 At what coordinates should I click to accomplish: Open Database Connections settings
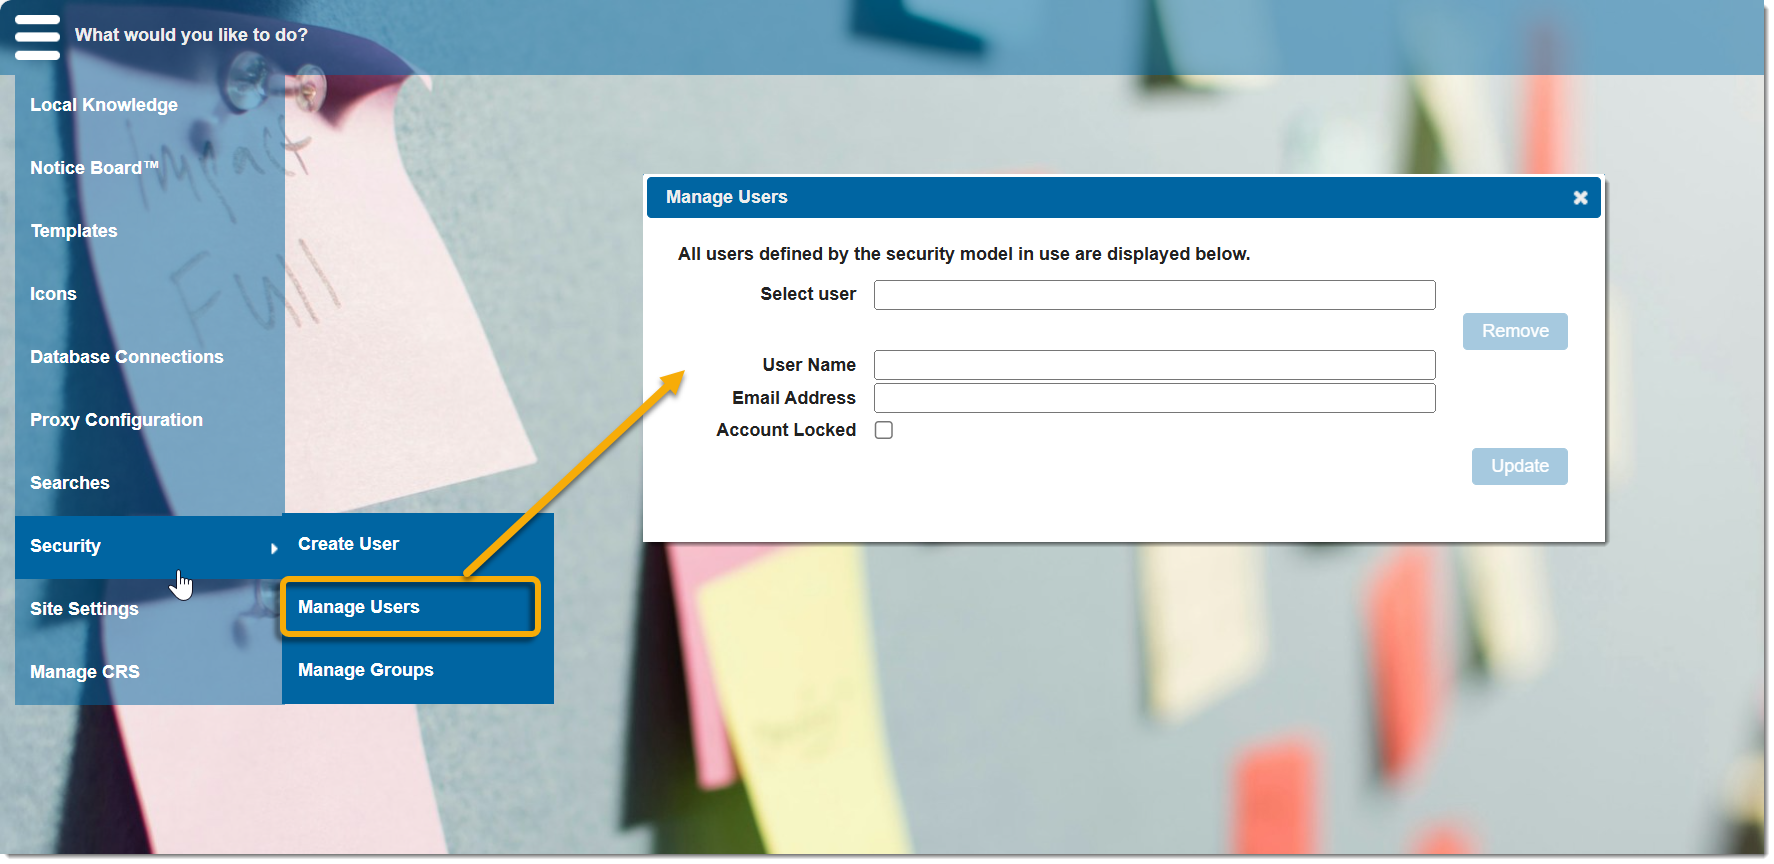pos(127,358)
